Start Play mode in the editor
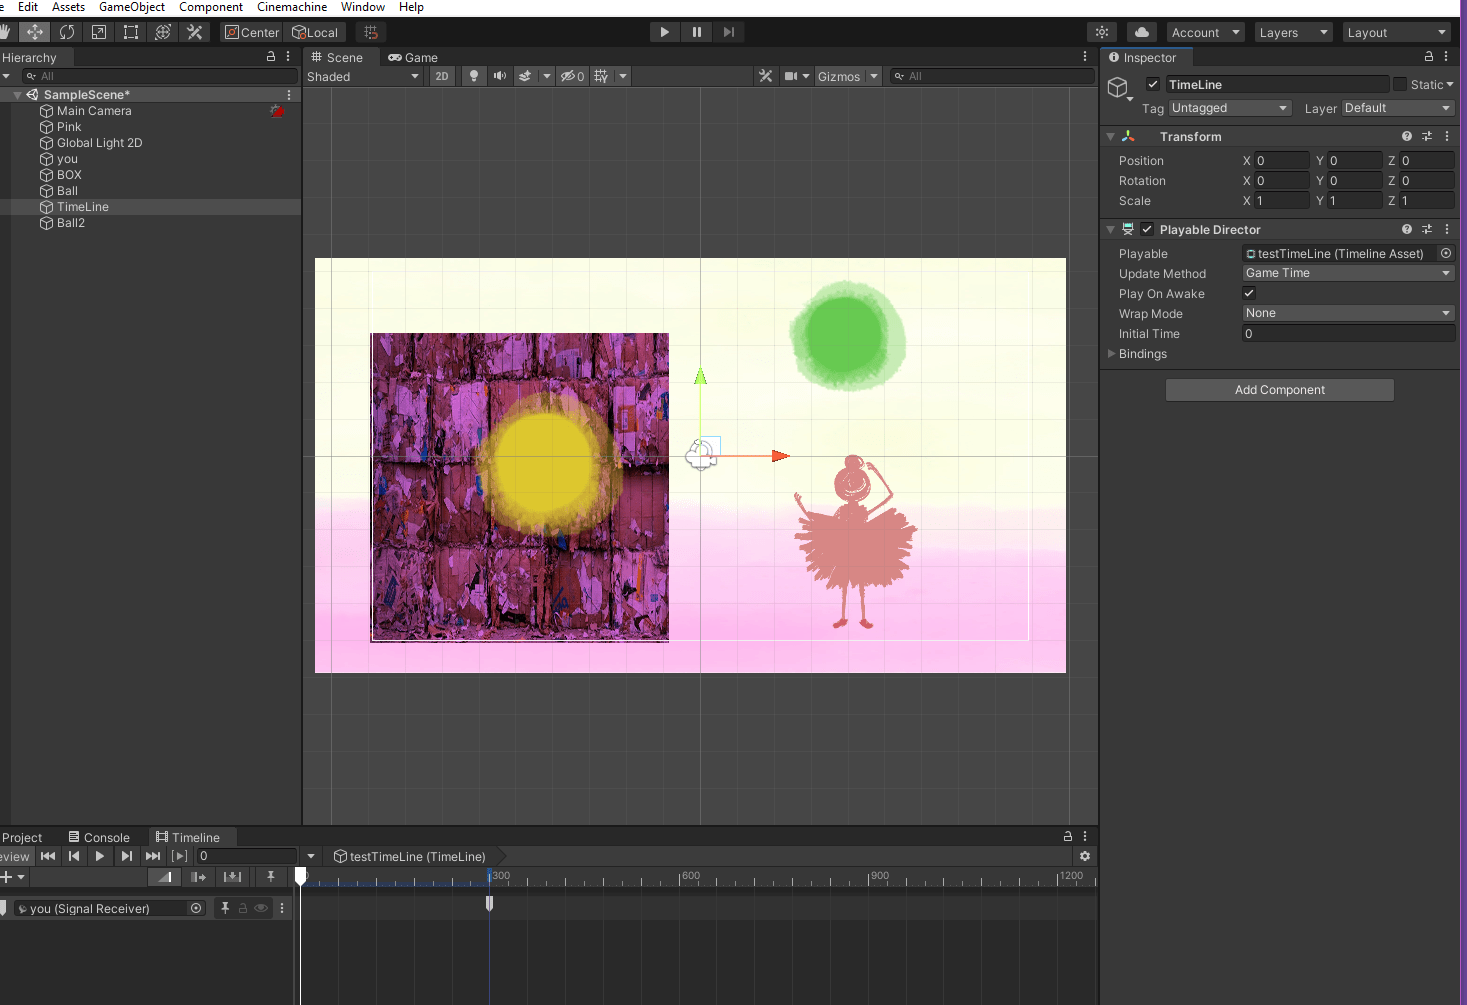This screenshot has height=1005, width=1467. coord(665,32)
